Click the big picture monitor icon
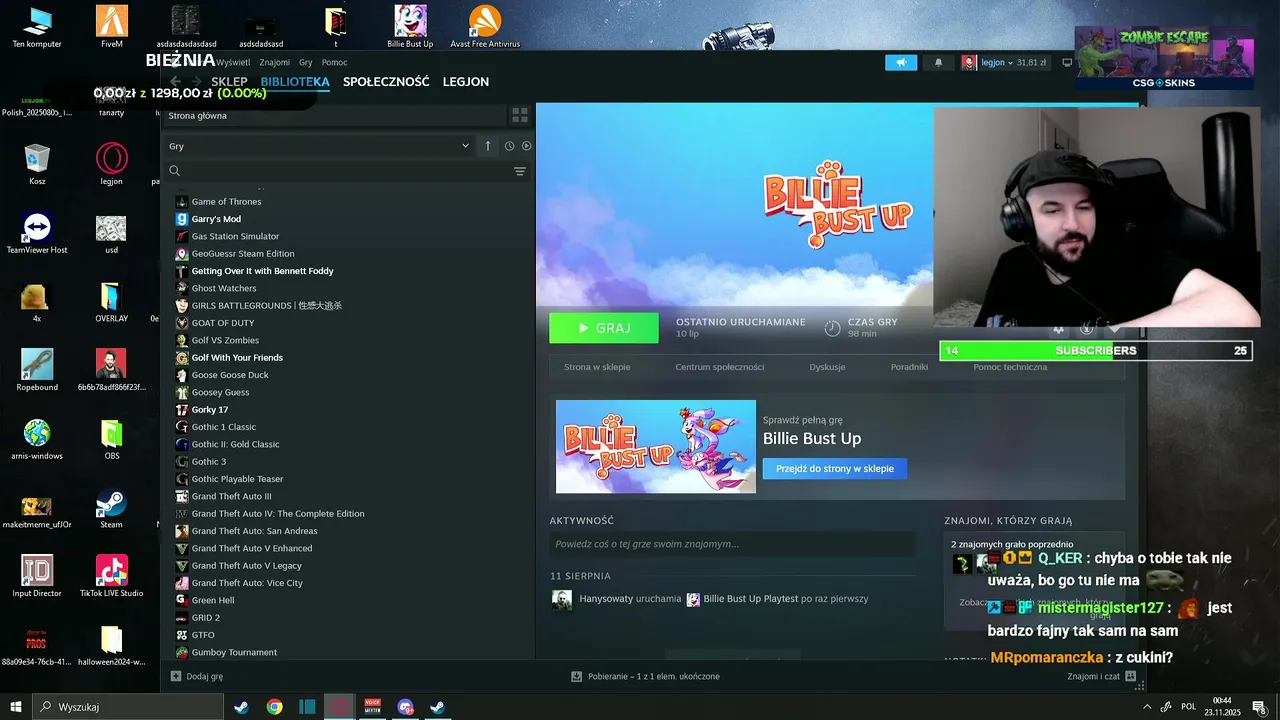1280x720 pixels. [1067, 62]
